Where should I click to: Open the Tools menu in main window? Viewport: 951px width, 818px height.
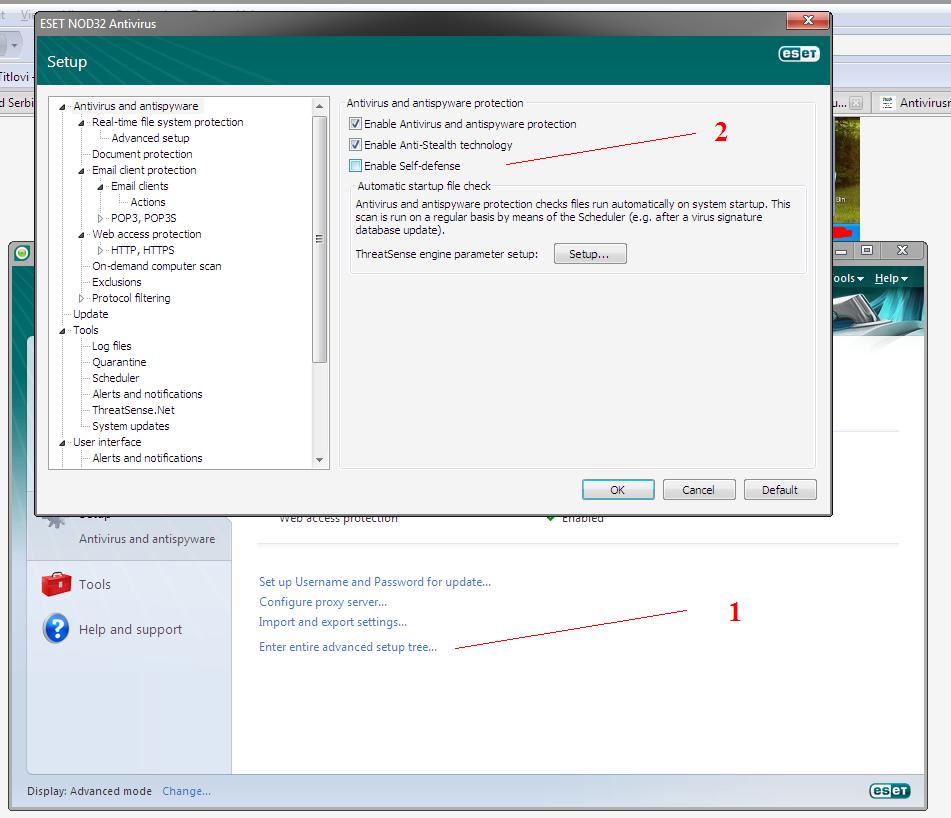[x=848, y=278]
